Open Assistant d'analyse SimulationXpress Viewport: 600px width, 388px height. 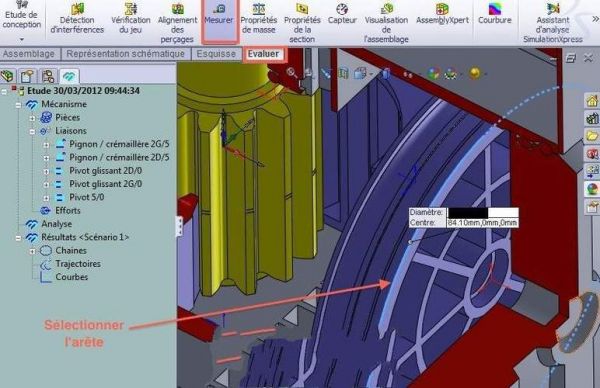[553, 23]
